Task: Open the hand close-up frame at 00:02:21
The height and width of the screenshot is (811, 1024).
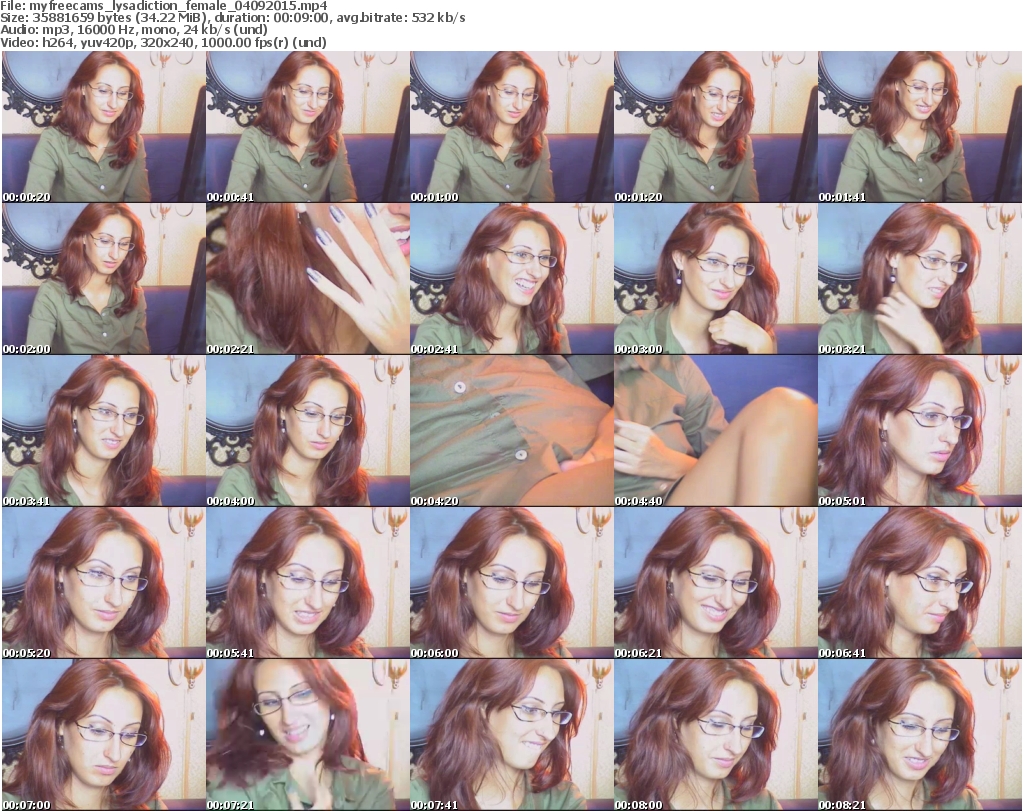Action: pos(308,279)
